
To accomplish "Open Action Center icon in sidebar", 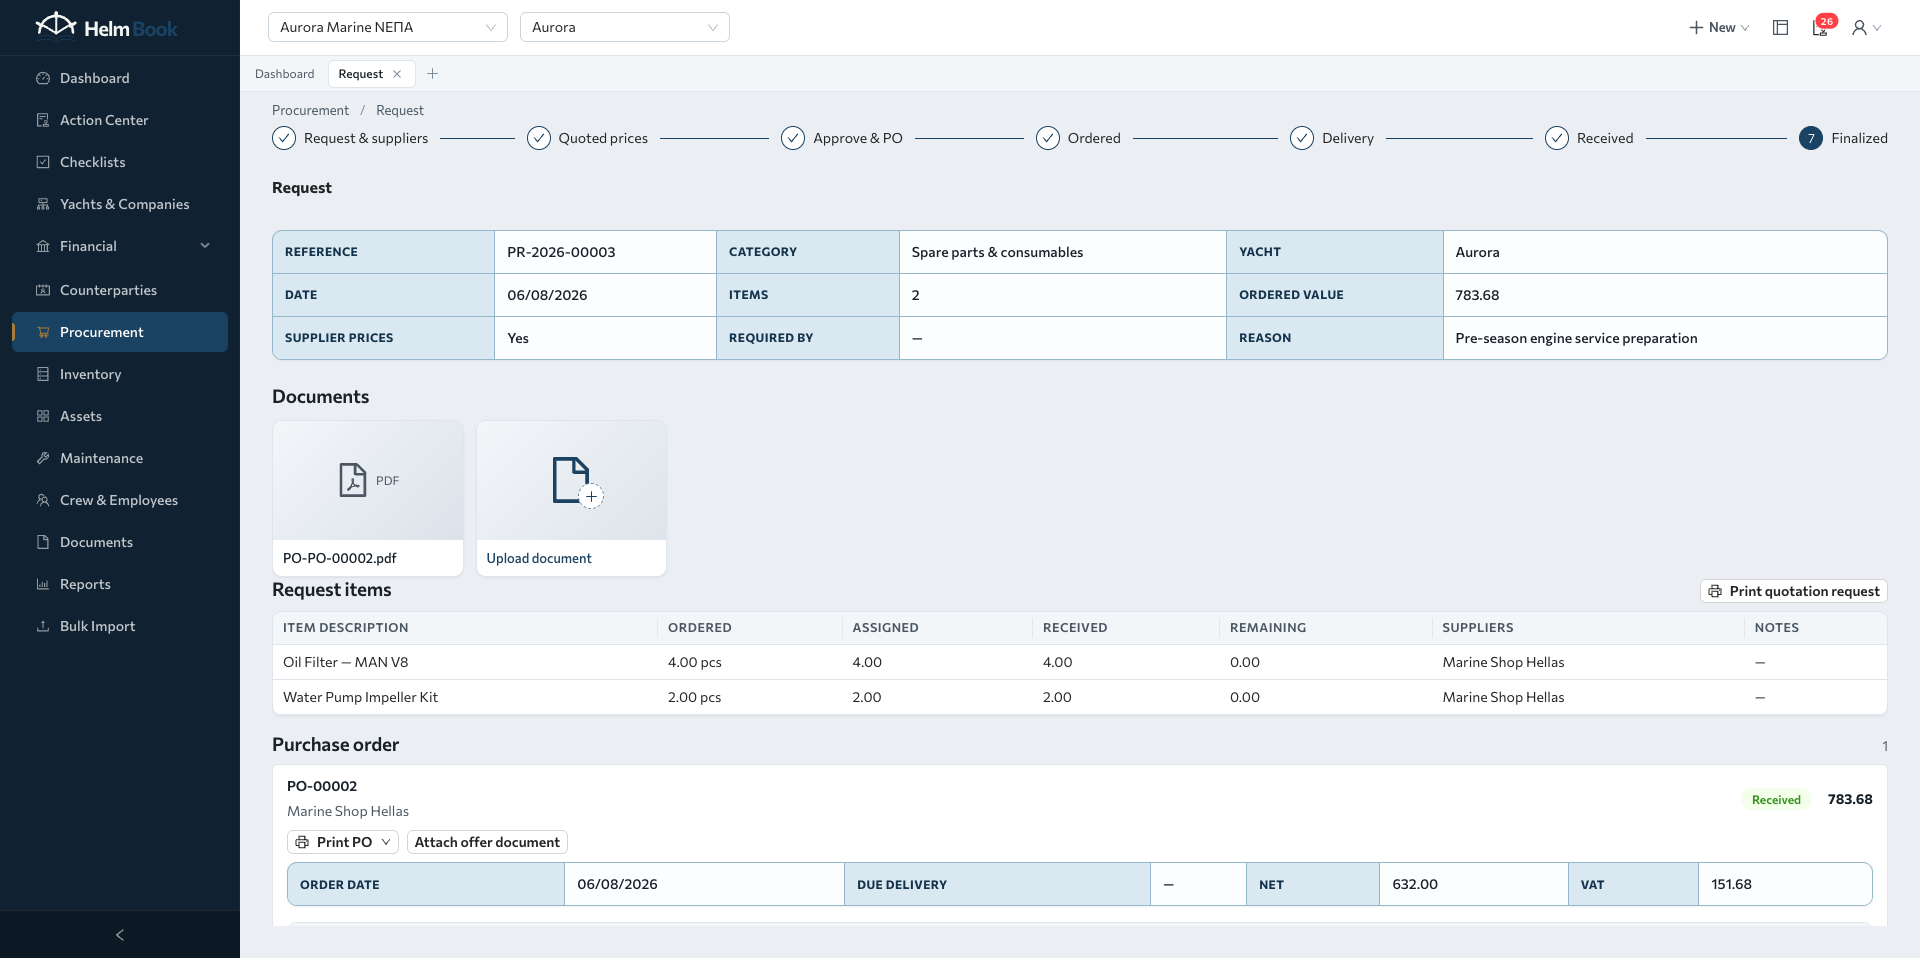I will pos(43,120).
